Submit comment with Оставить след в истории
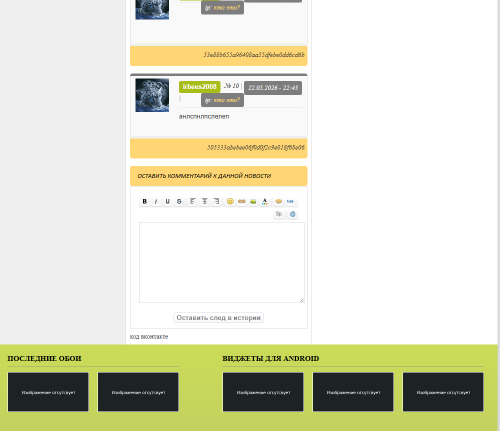 pos(218,318)
